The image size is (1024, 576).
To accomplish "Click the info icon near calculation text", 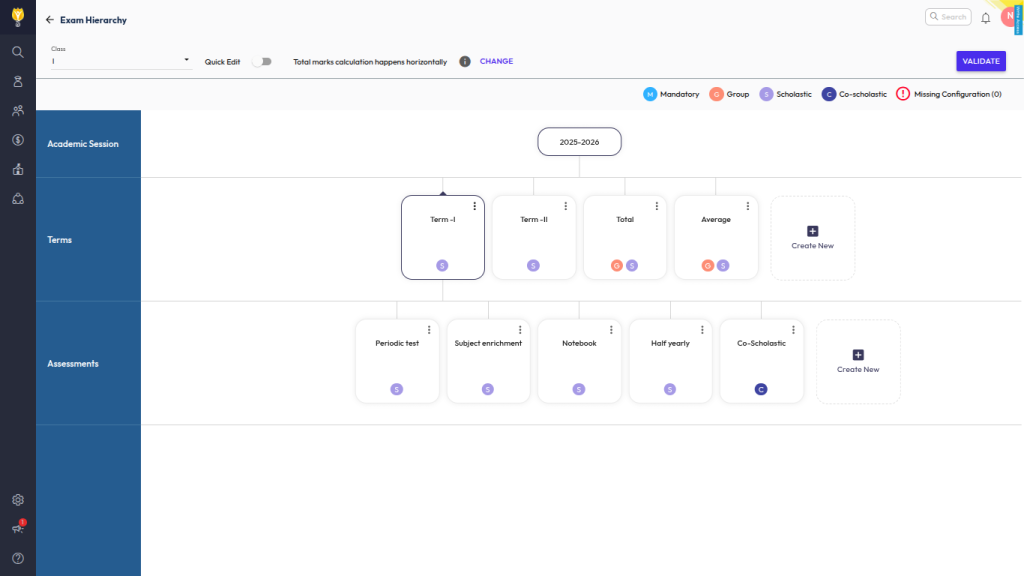I will (x=465, y=62).
